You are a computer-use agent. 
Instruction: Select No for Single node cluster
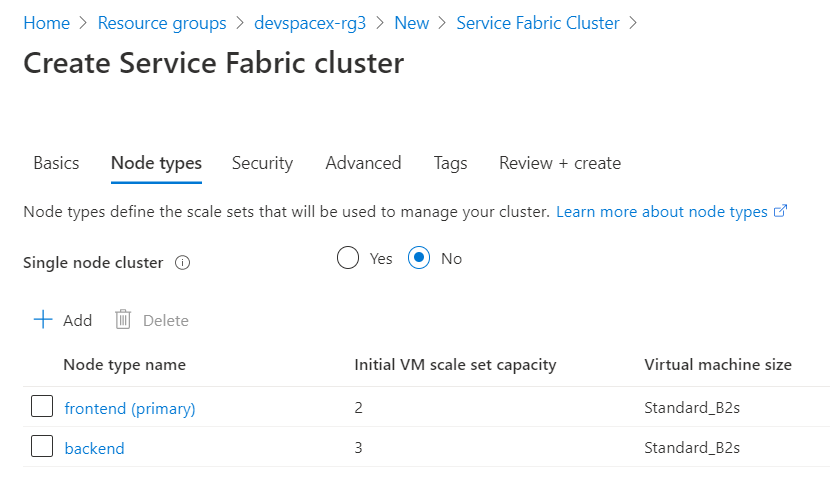419,258
